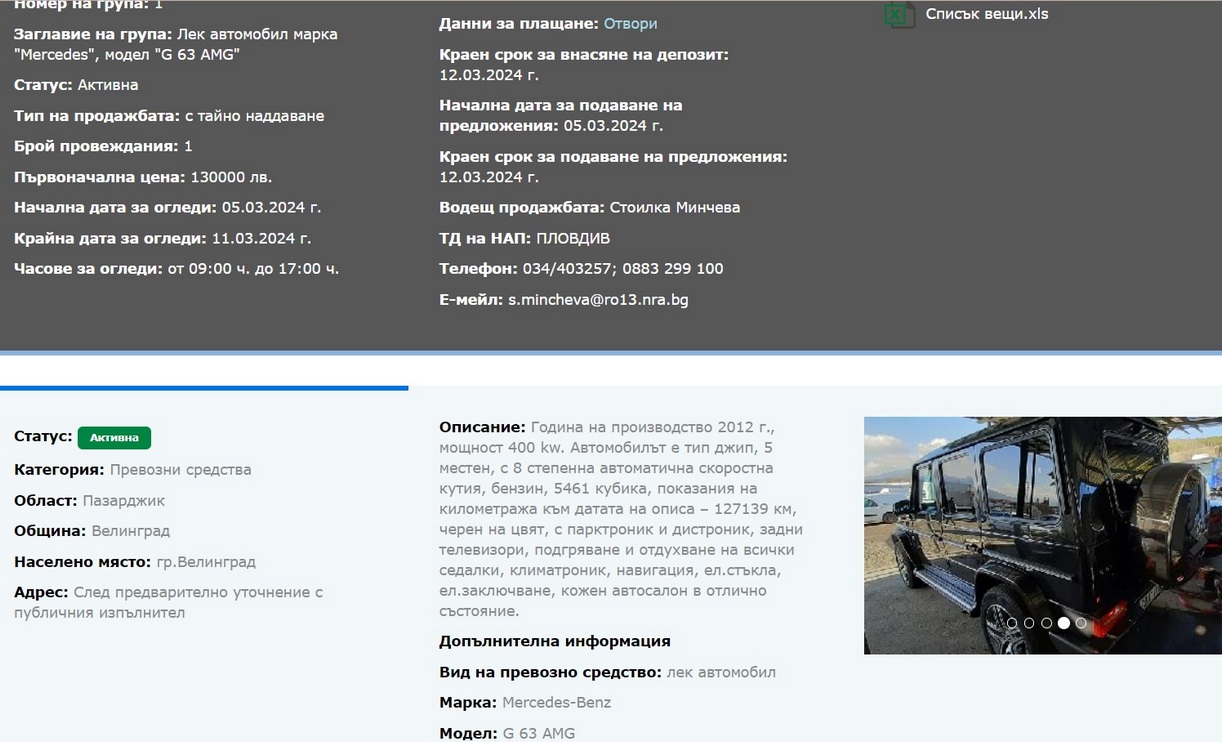Select the second carousel dot on car photo

click(1029, 623)
